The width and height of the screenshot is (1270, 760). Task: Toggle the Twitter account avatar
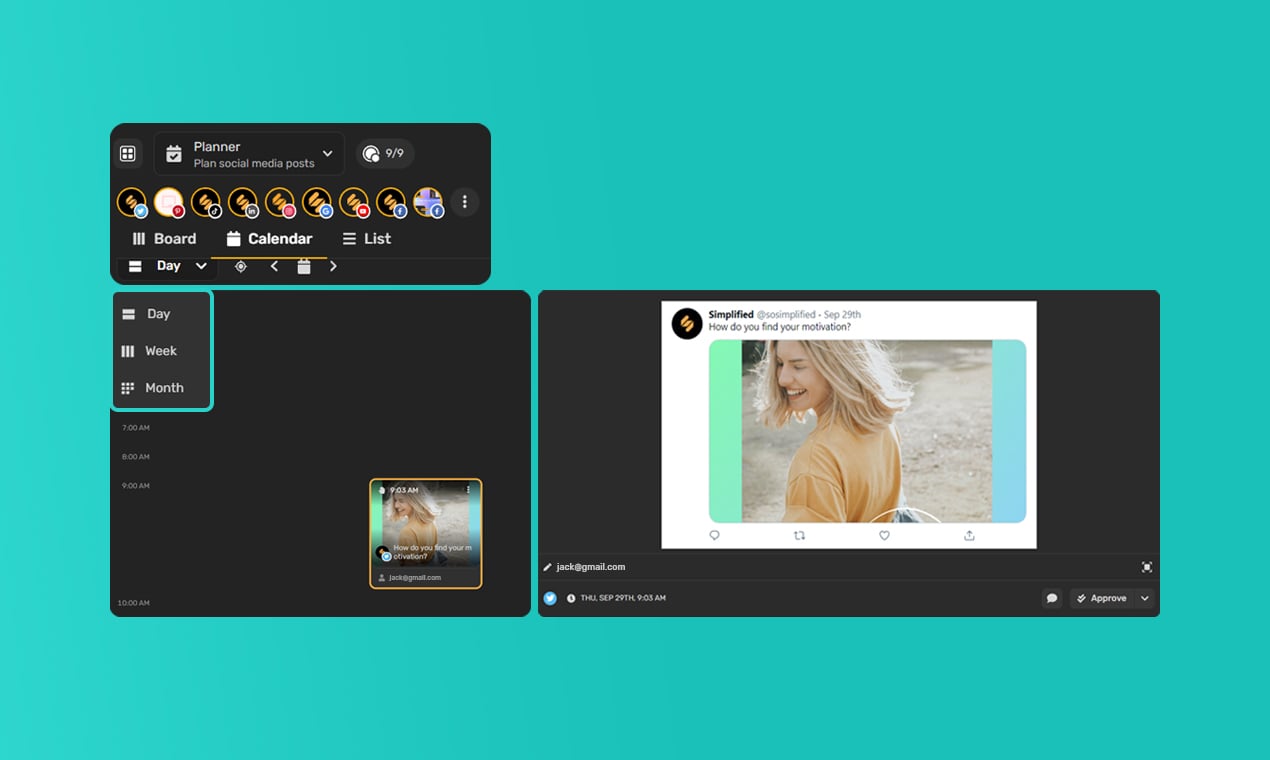(131, 202)
